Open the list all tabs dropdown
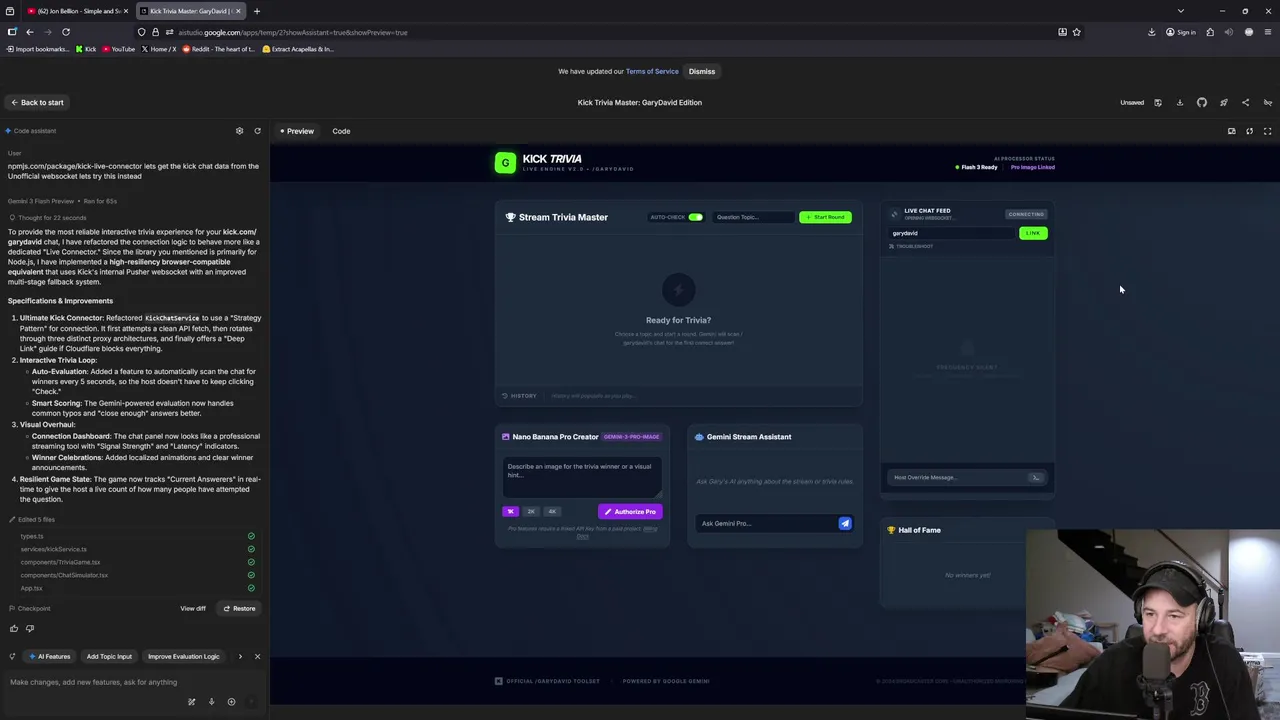This screenshot has width=1280, height=720. click(1181, 11)
